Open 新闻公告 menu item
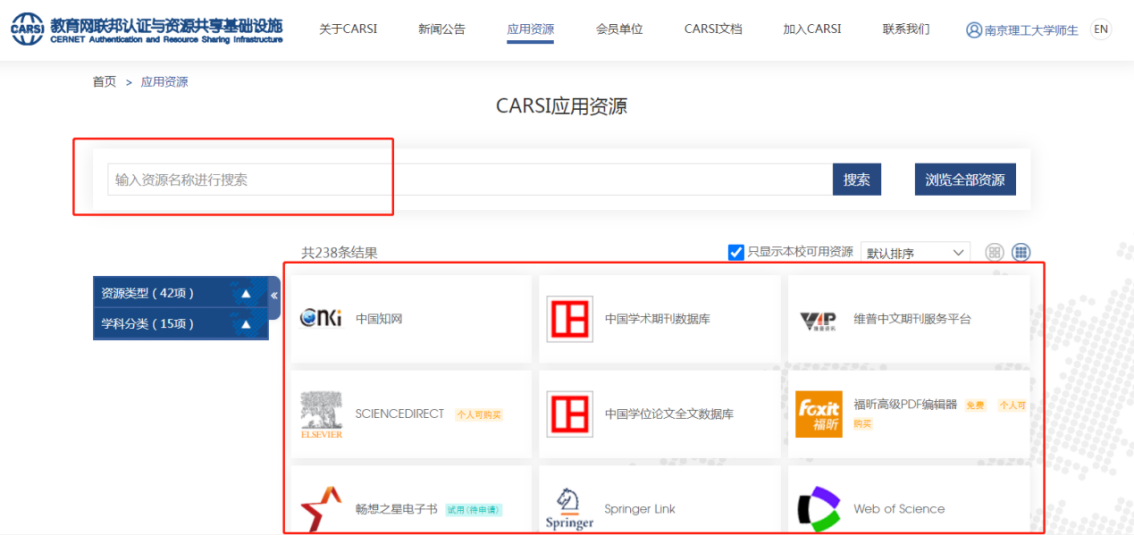Screen dimensions: 1134x535 [442, 30]
